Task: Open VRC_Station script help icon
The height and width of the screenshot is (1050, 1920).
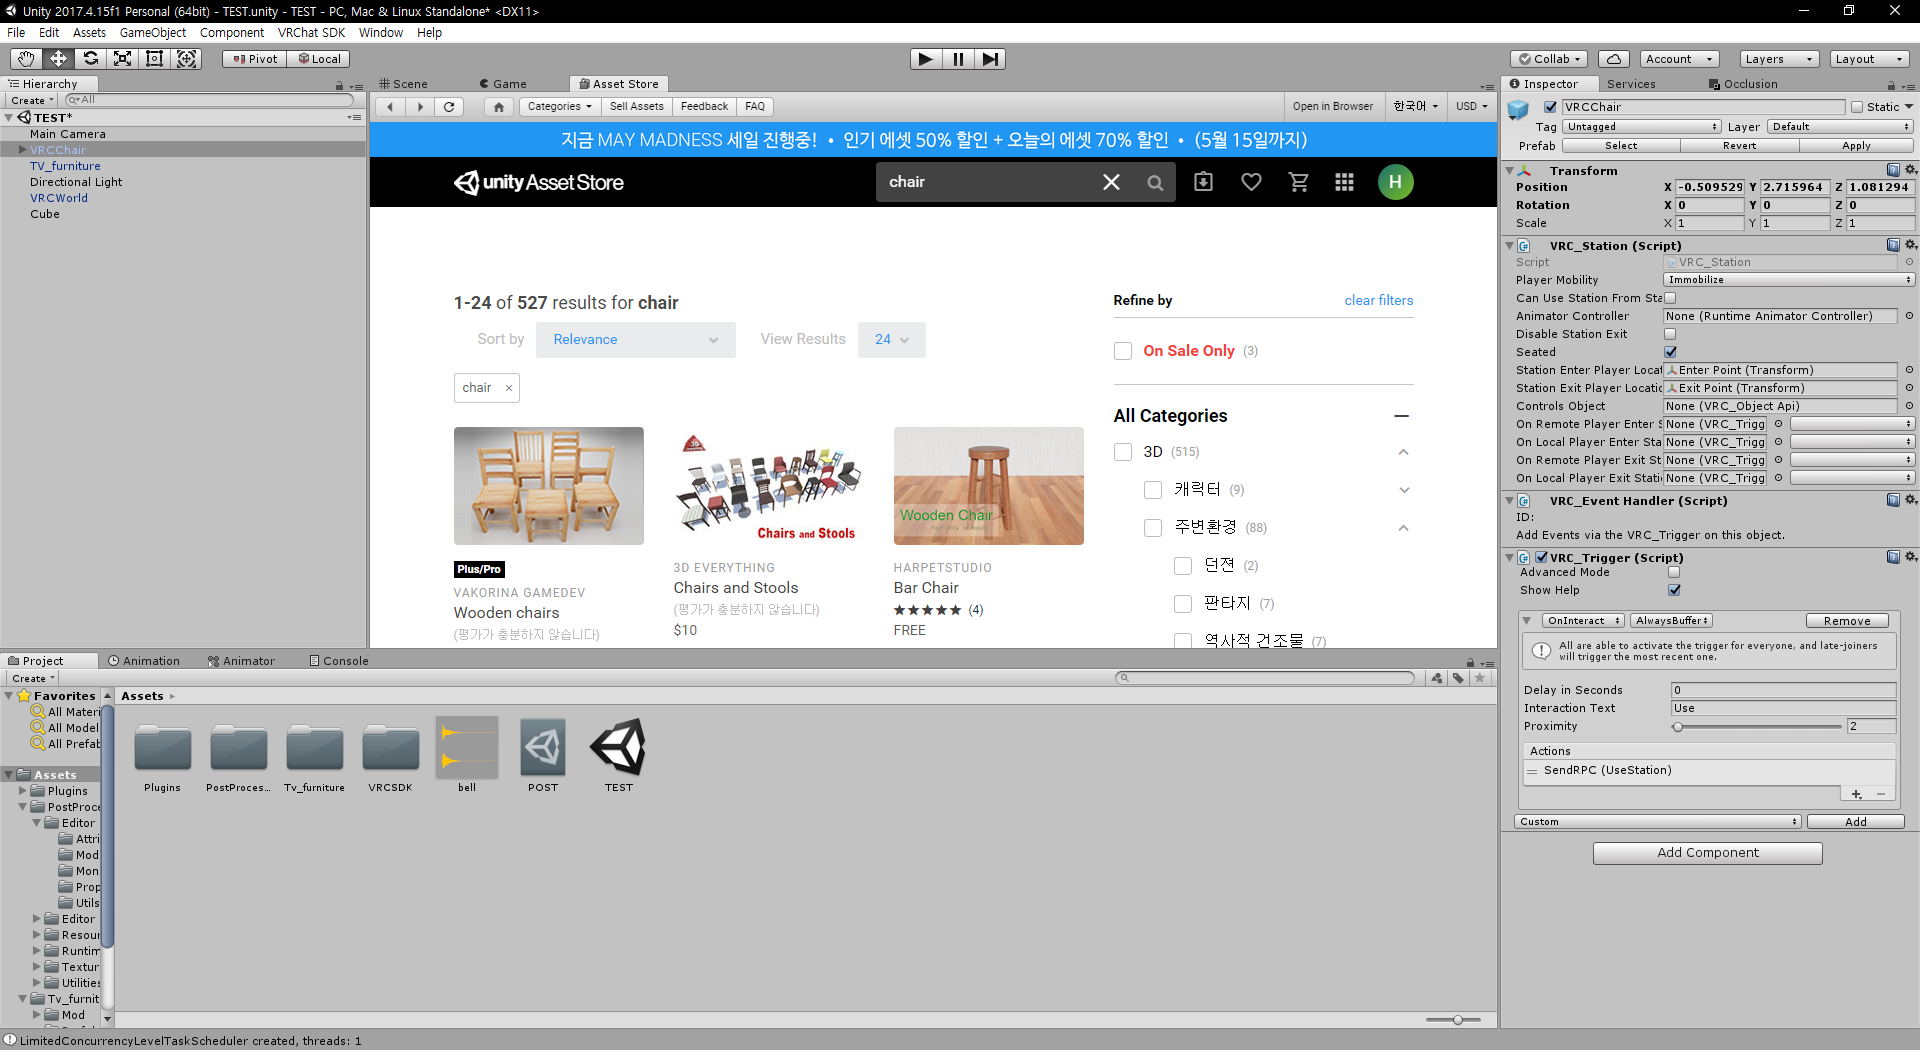Action: [1893, 245]
